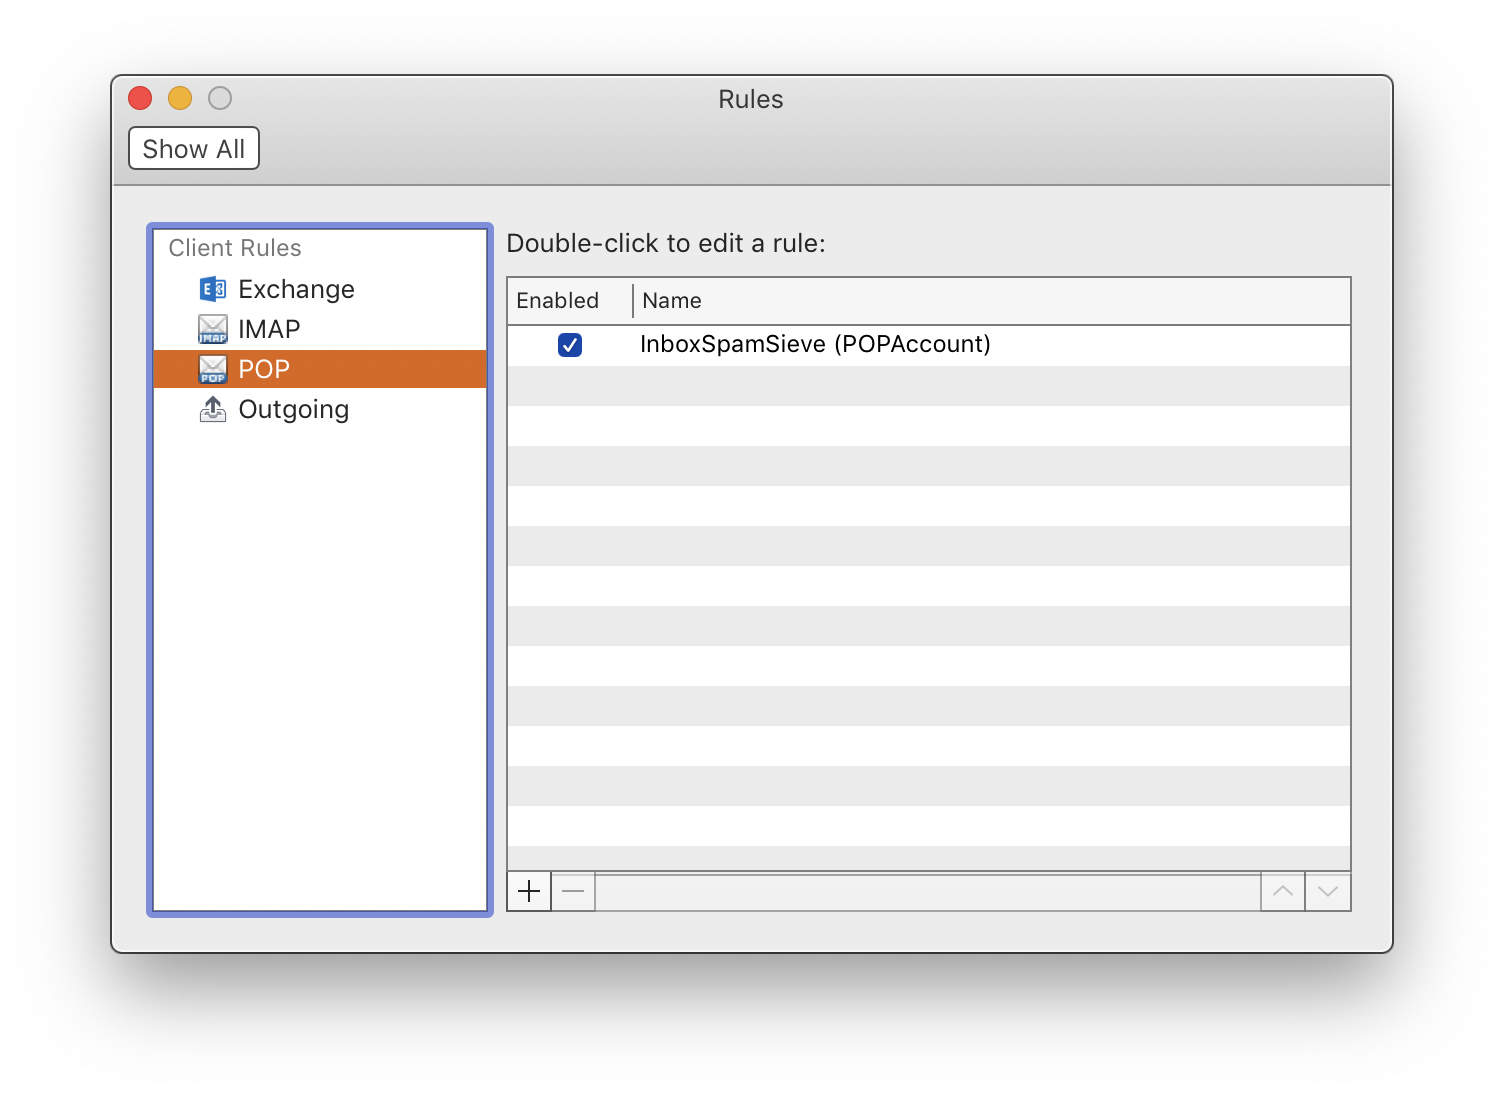Click the Name column header

coord(671,300)
